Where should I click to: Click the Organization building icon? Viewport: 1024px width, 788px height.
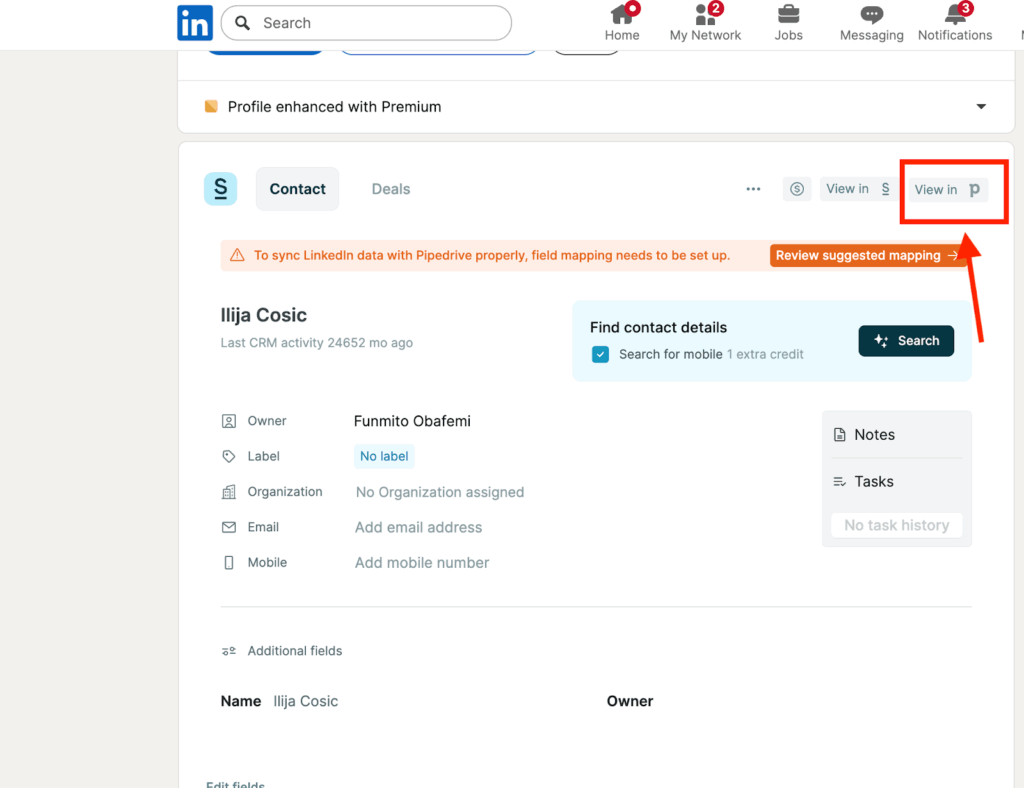click(228, 491)
